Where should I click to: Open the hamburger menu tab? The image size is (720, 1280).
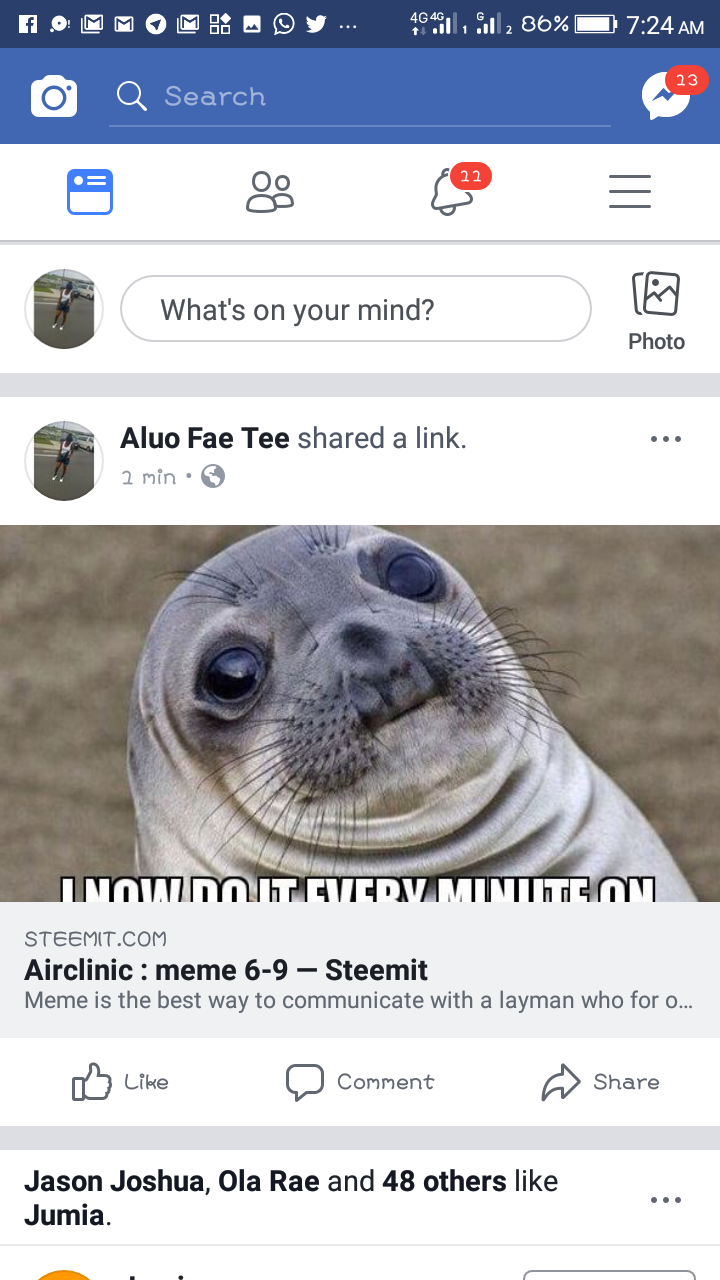click(x=630, y=192)
